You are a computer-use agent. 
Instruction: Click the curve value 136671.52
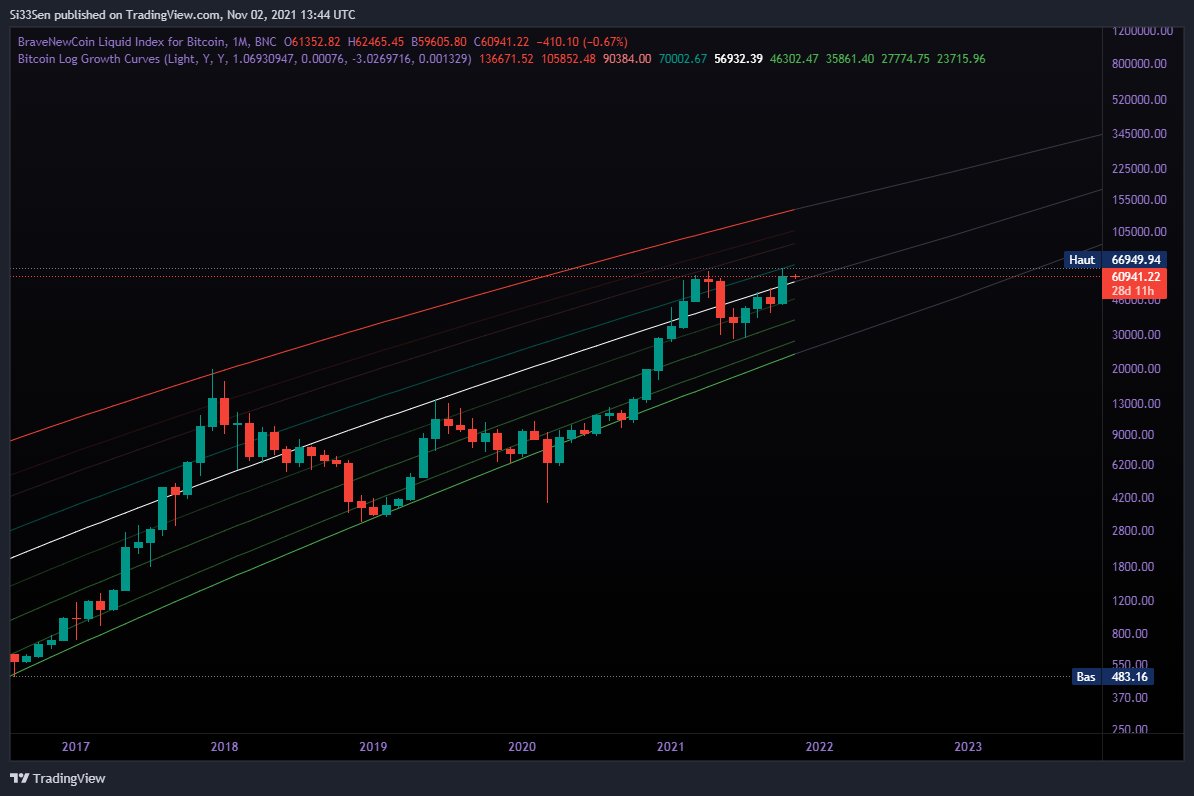506,59
